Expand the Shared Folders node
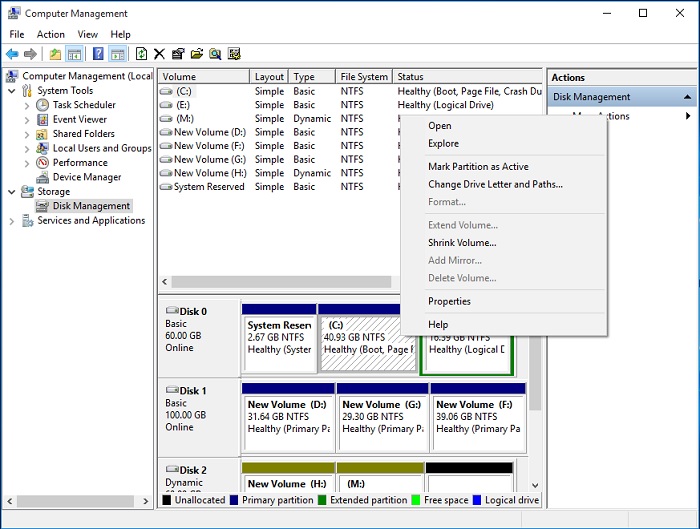Image resolution: width=700 pixels, height=529 pixels. click(x=27, y=134)
